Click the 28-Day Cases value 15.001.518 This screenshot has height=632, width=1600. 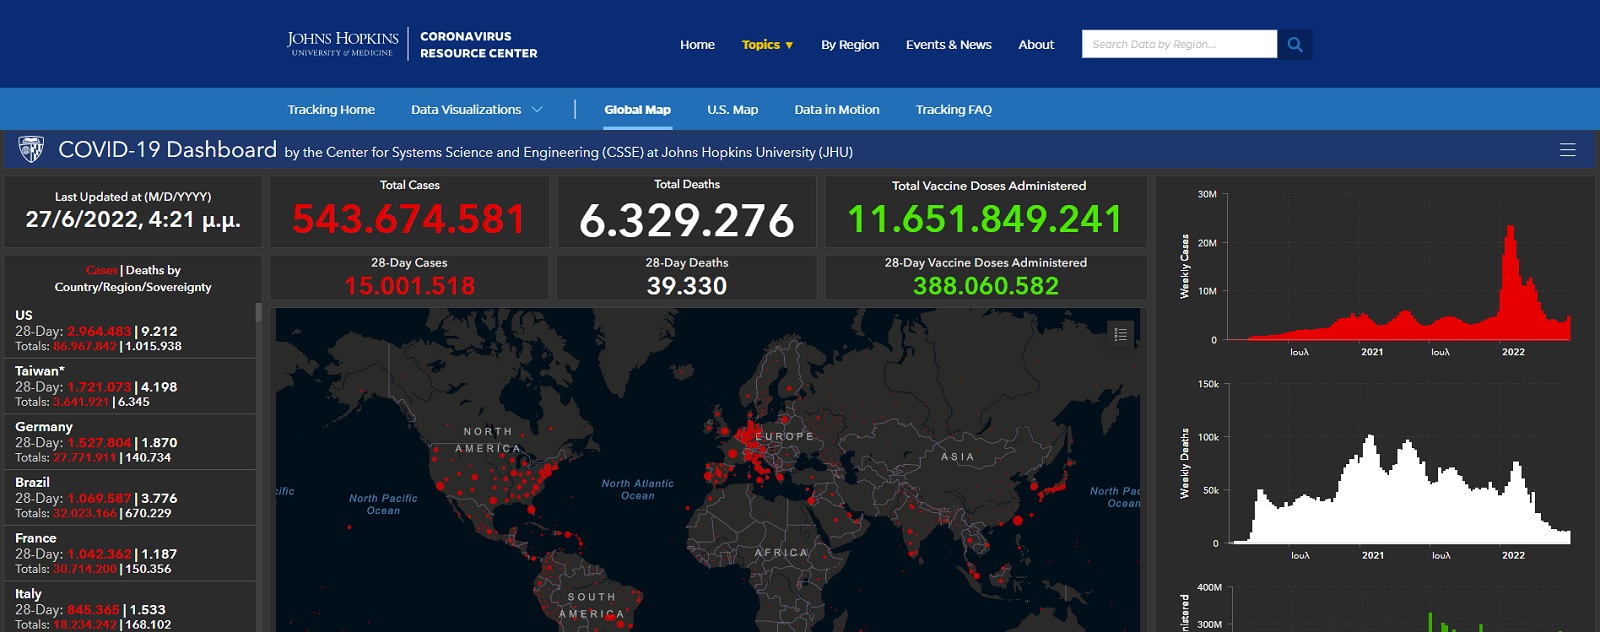click(409, 286)
